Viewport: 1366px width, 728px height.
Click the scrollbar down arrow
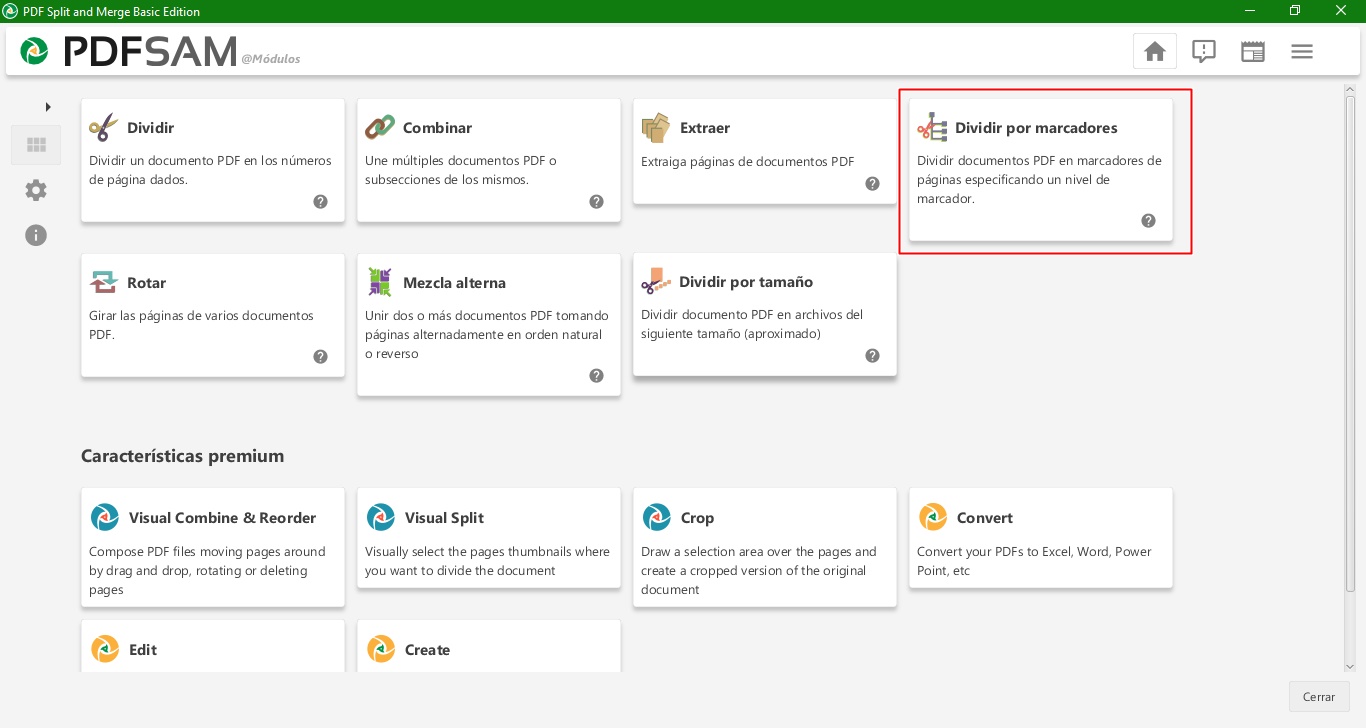[1349, 666]
